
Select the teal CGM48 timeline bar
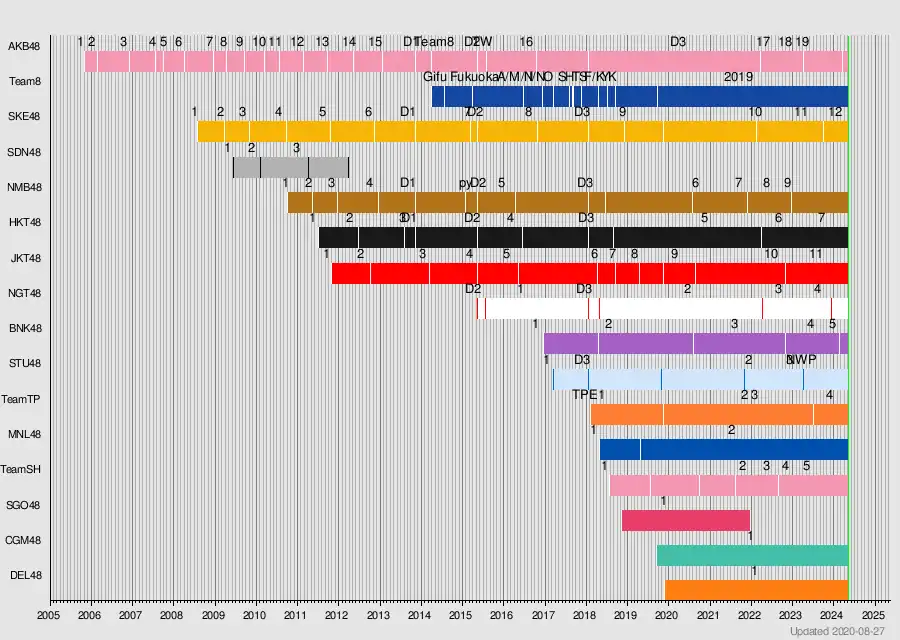click(x=752, y=556)
